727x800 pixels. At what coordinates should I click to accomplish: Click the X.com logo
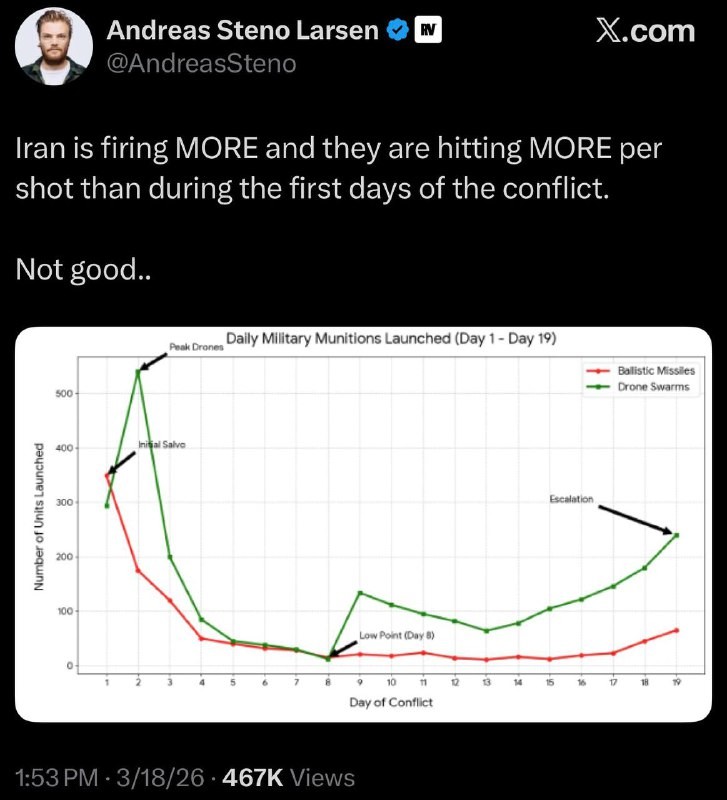point(645,31)
